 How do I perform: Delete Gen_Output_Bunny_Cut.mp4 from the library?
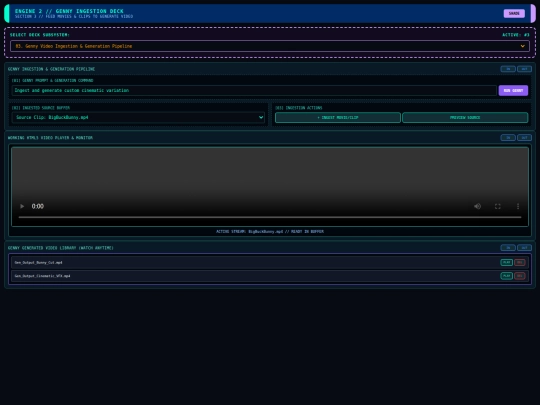520,262
